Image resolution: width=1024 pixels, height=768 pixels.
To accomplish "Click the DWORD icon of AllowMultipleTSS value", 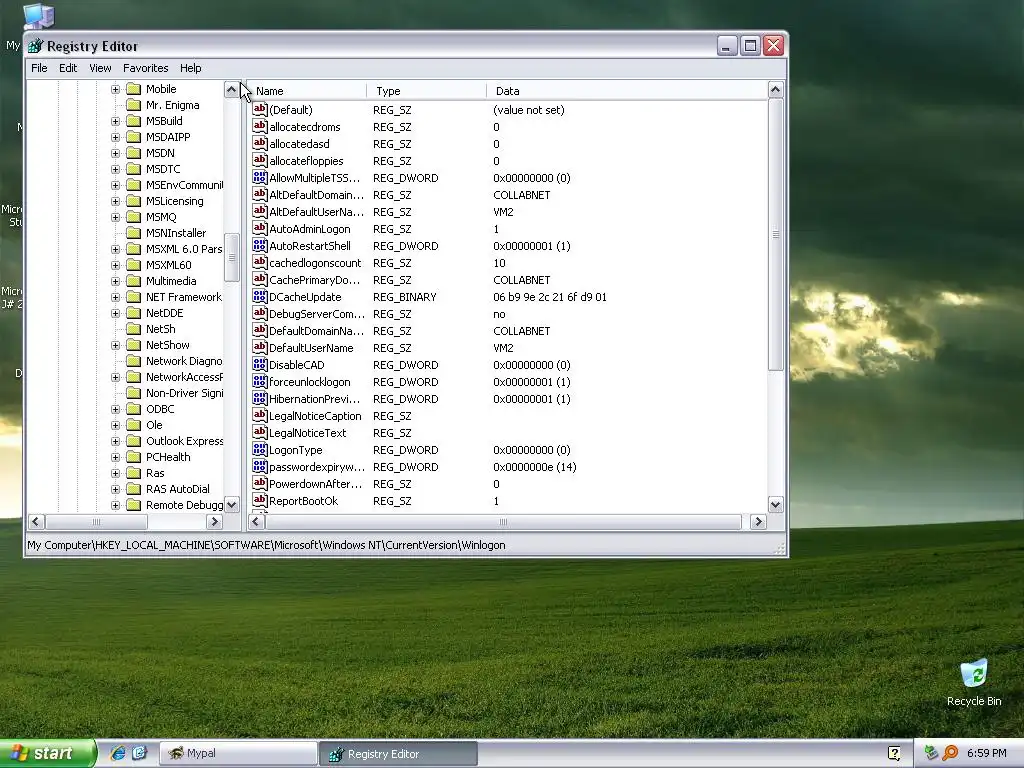I will (x=260, y=177).
